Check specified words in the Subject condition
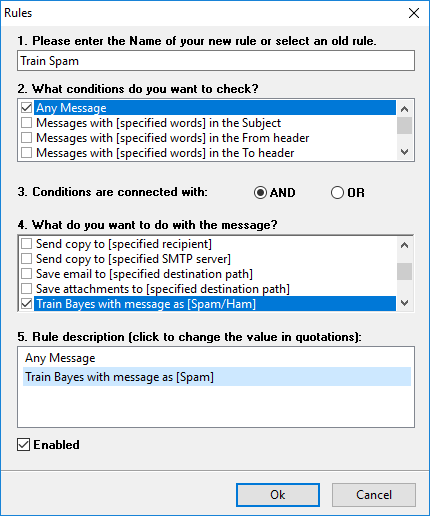The height and width of the screenshot is (516, 430). [x=26, y=123]
